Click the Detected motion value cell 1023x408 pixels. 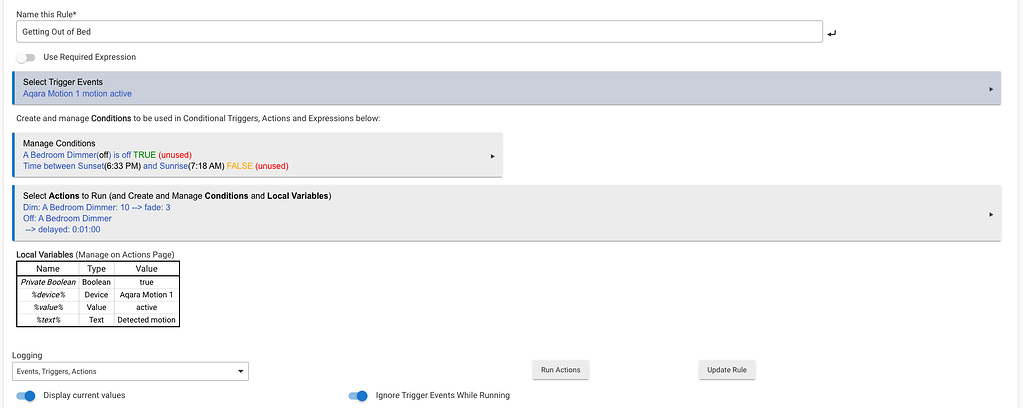pos(146,320)
